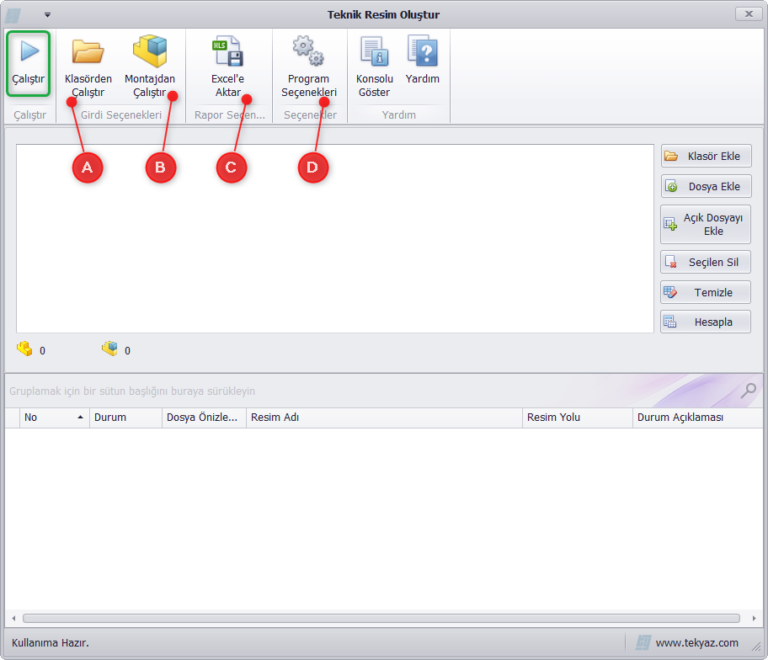Open Yardım help icon
The height and width of the screenshot is (660, 768).
[422, 51]
